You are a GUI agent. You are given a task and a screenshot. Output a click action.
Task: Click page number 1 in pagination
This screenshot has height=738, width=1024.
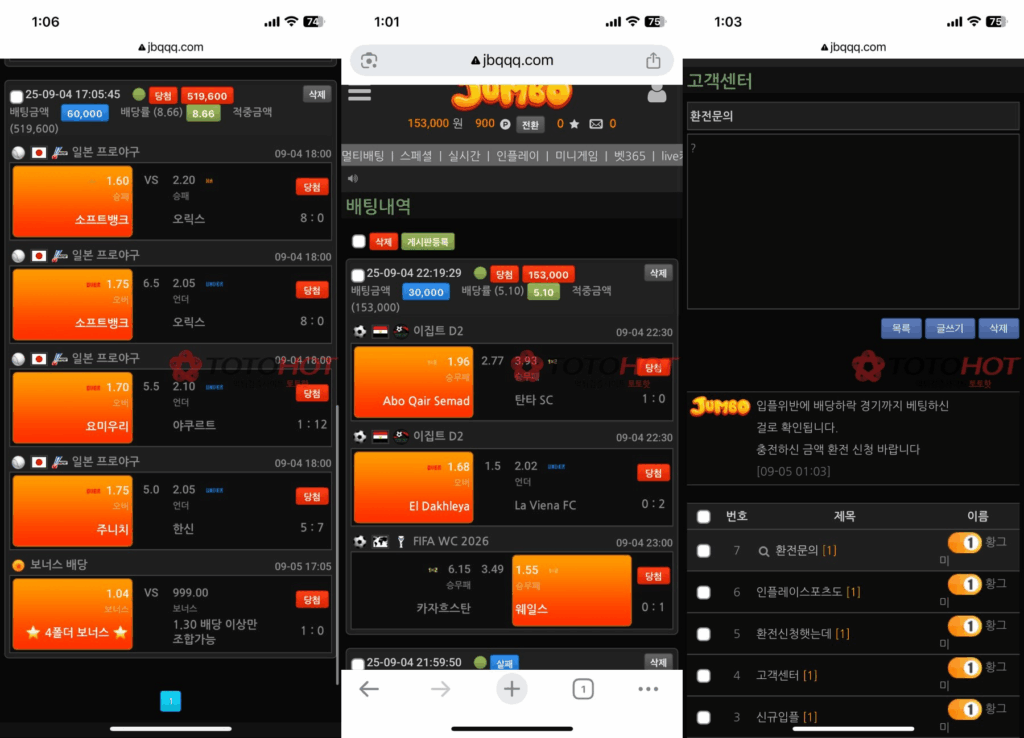171,701
